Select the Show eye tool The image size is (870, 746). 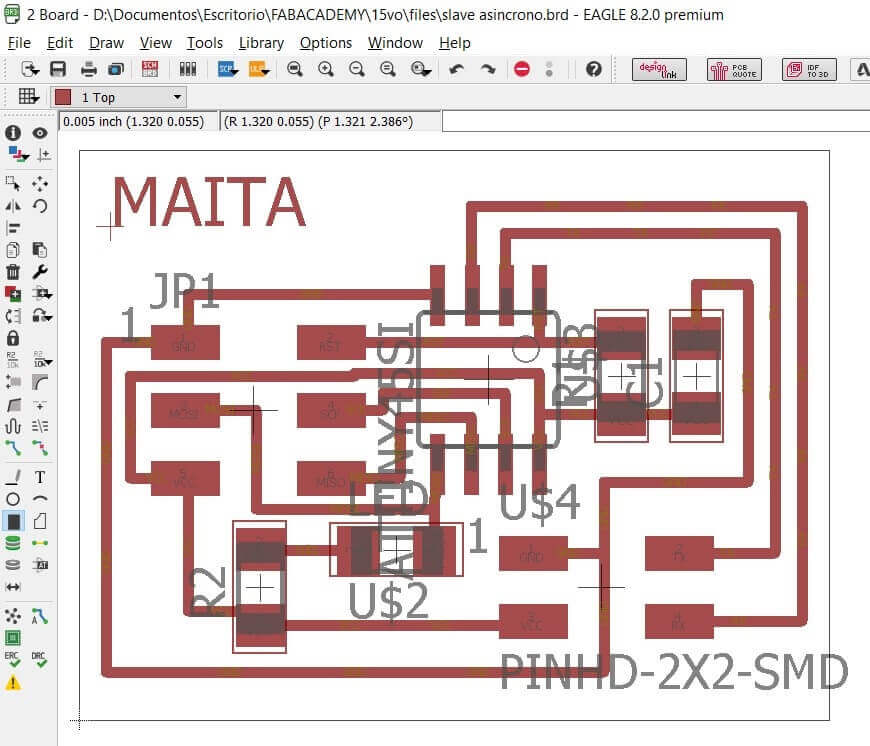click(x=40, y=133)
